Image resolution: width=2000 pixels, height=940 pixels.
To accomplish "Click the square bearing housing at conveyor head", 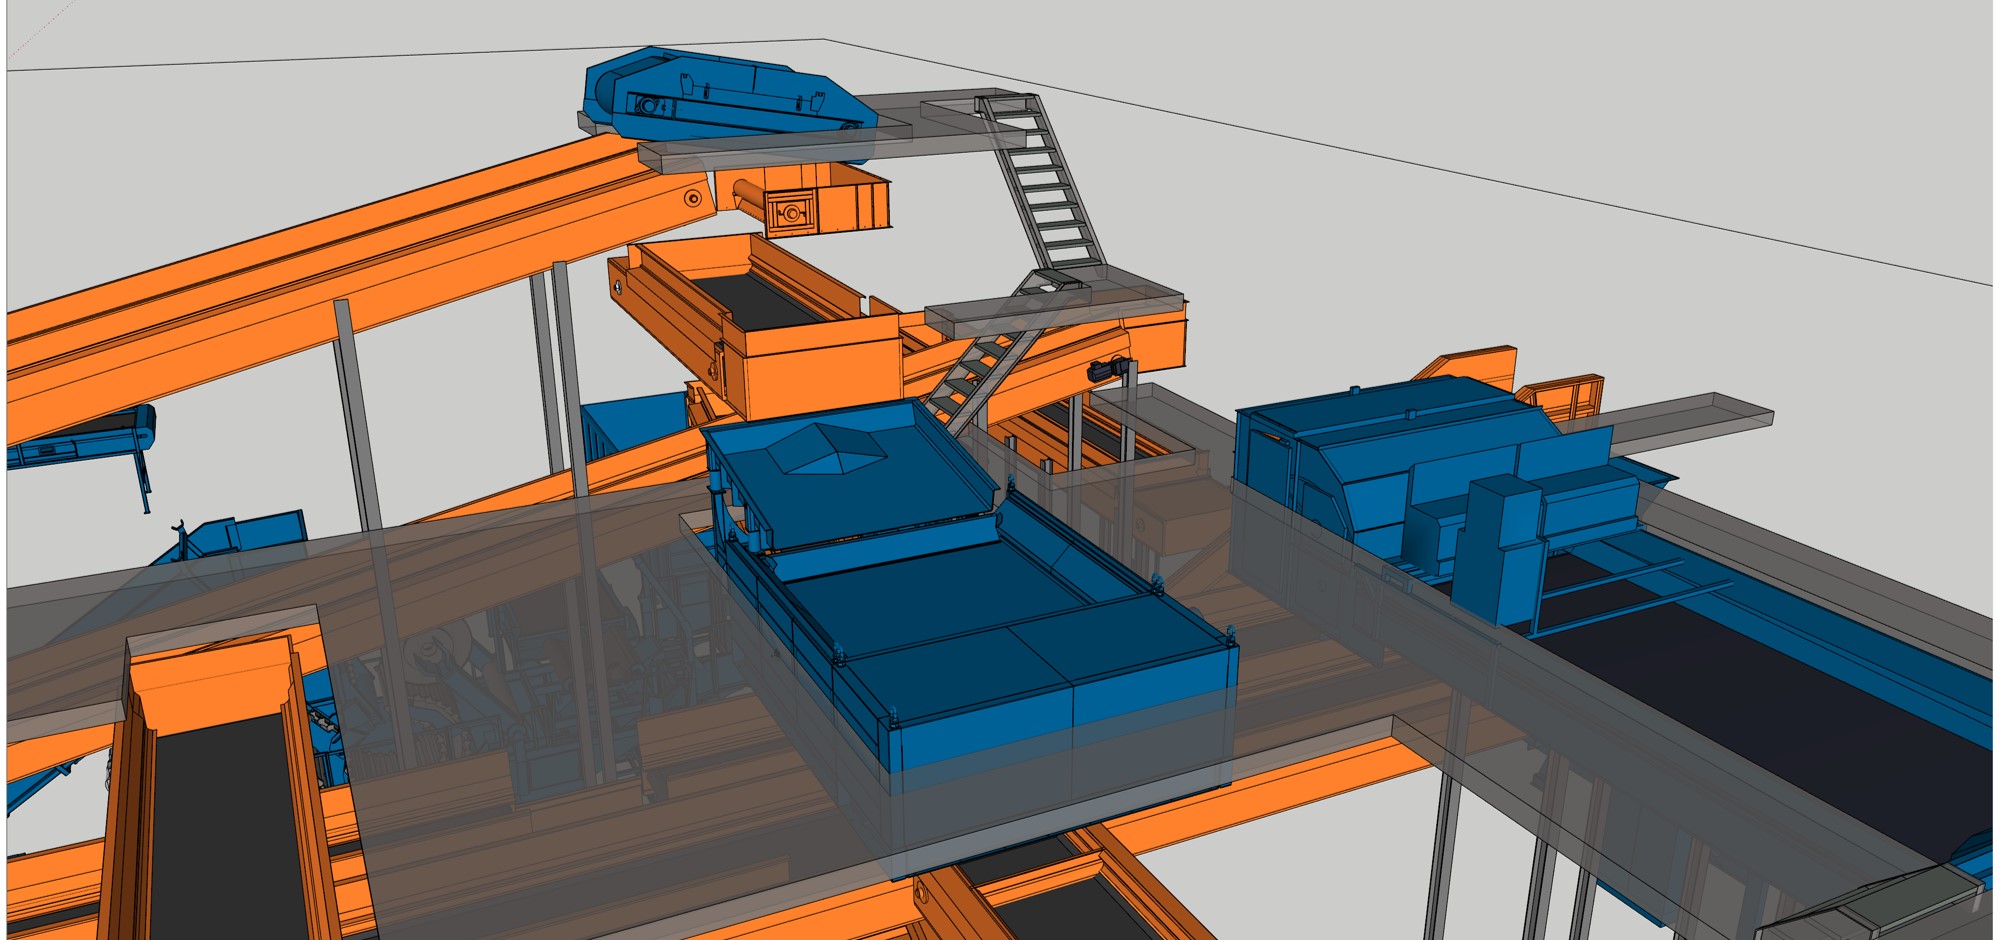I will click(792, 213).
